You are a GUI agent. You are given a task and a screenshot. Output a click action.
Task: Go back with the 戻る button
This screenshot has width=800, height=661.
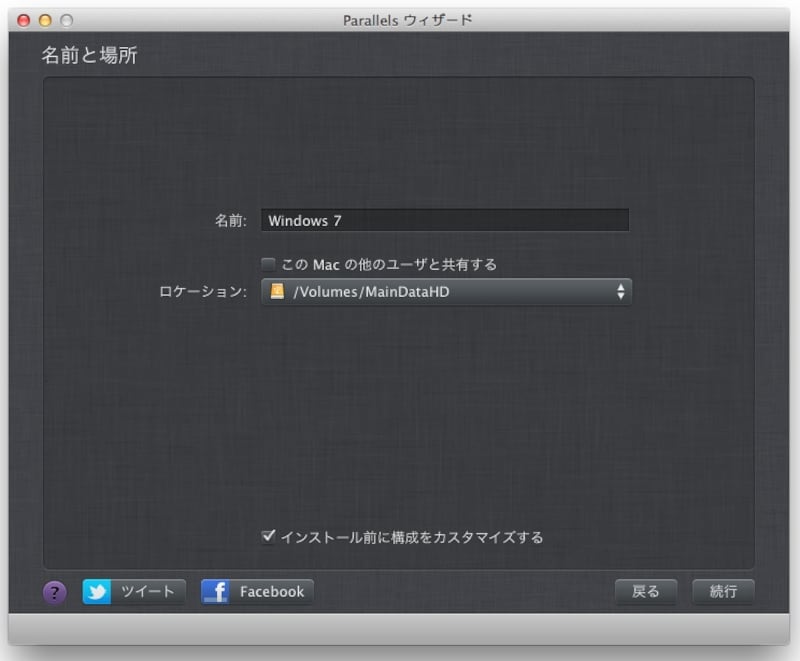pos(645,592)
